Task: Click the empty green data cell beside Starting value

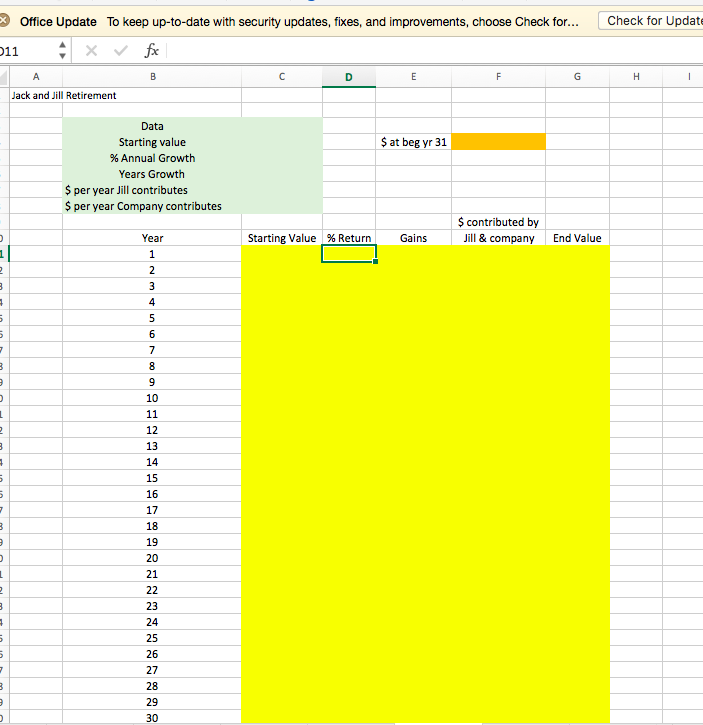Action: point(282,142)
